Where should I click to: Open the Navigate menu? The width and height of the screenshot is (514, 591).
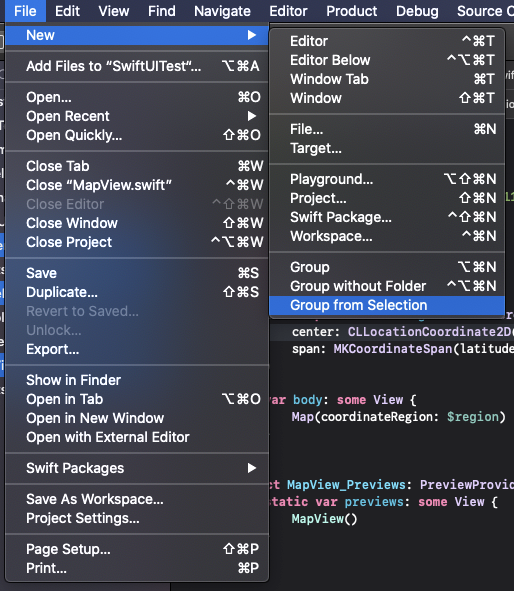point(222,11)
